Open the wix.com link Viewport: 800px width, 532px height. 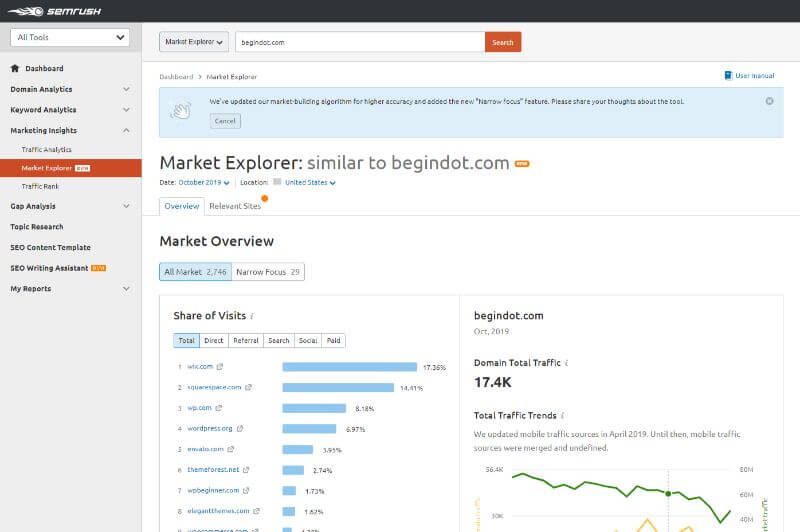[200, 367]
